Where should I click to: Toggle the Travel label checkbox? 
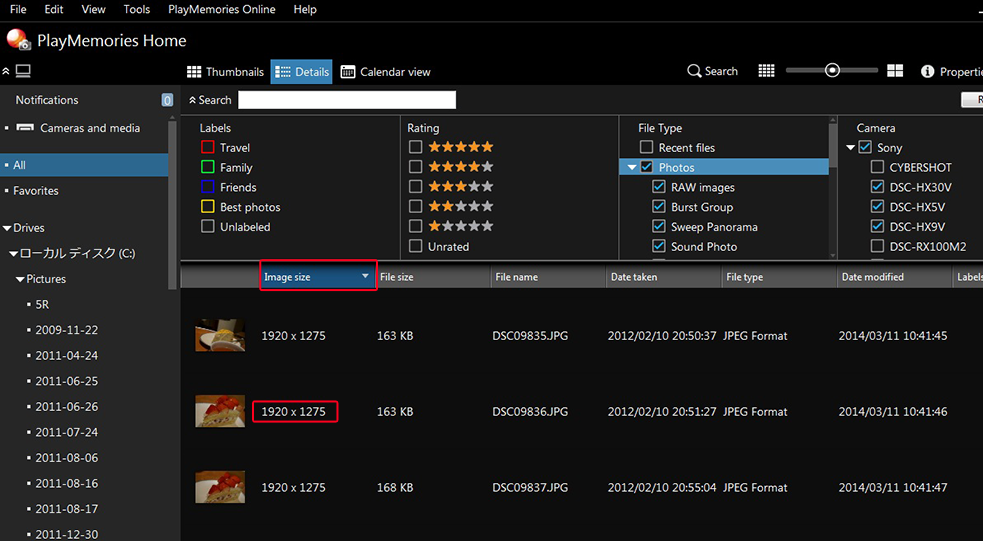pyautogui.click(x=208, y=147)
